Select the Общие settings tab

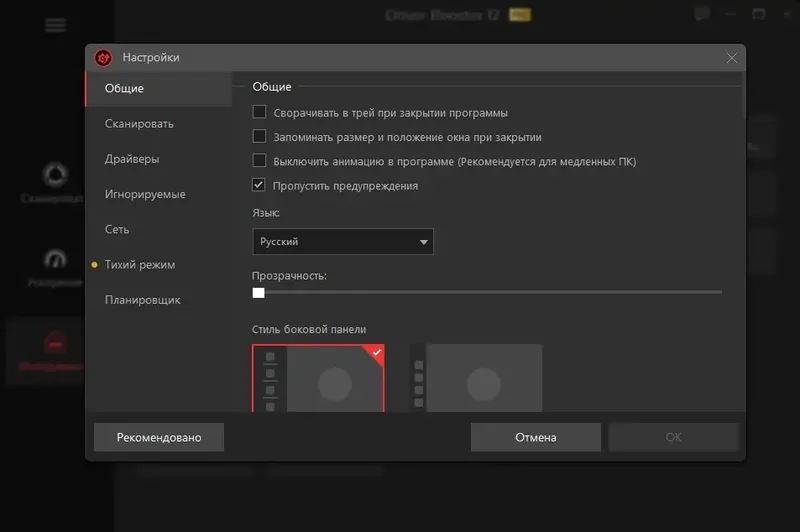(159, 89)
